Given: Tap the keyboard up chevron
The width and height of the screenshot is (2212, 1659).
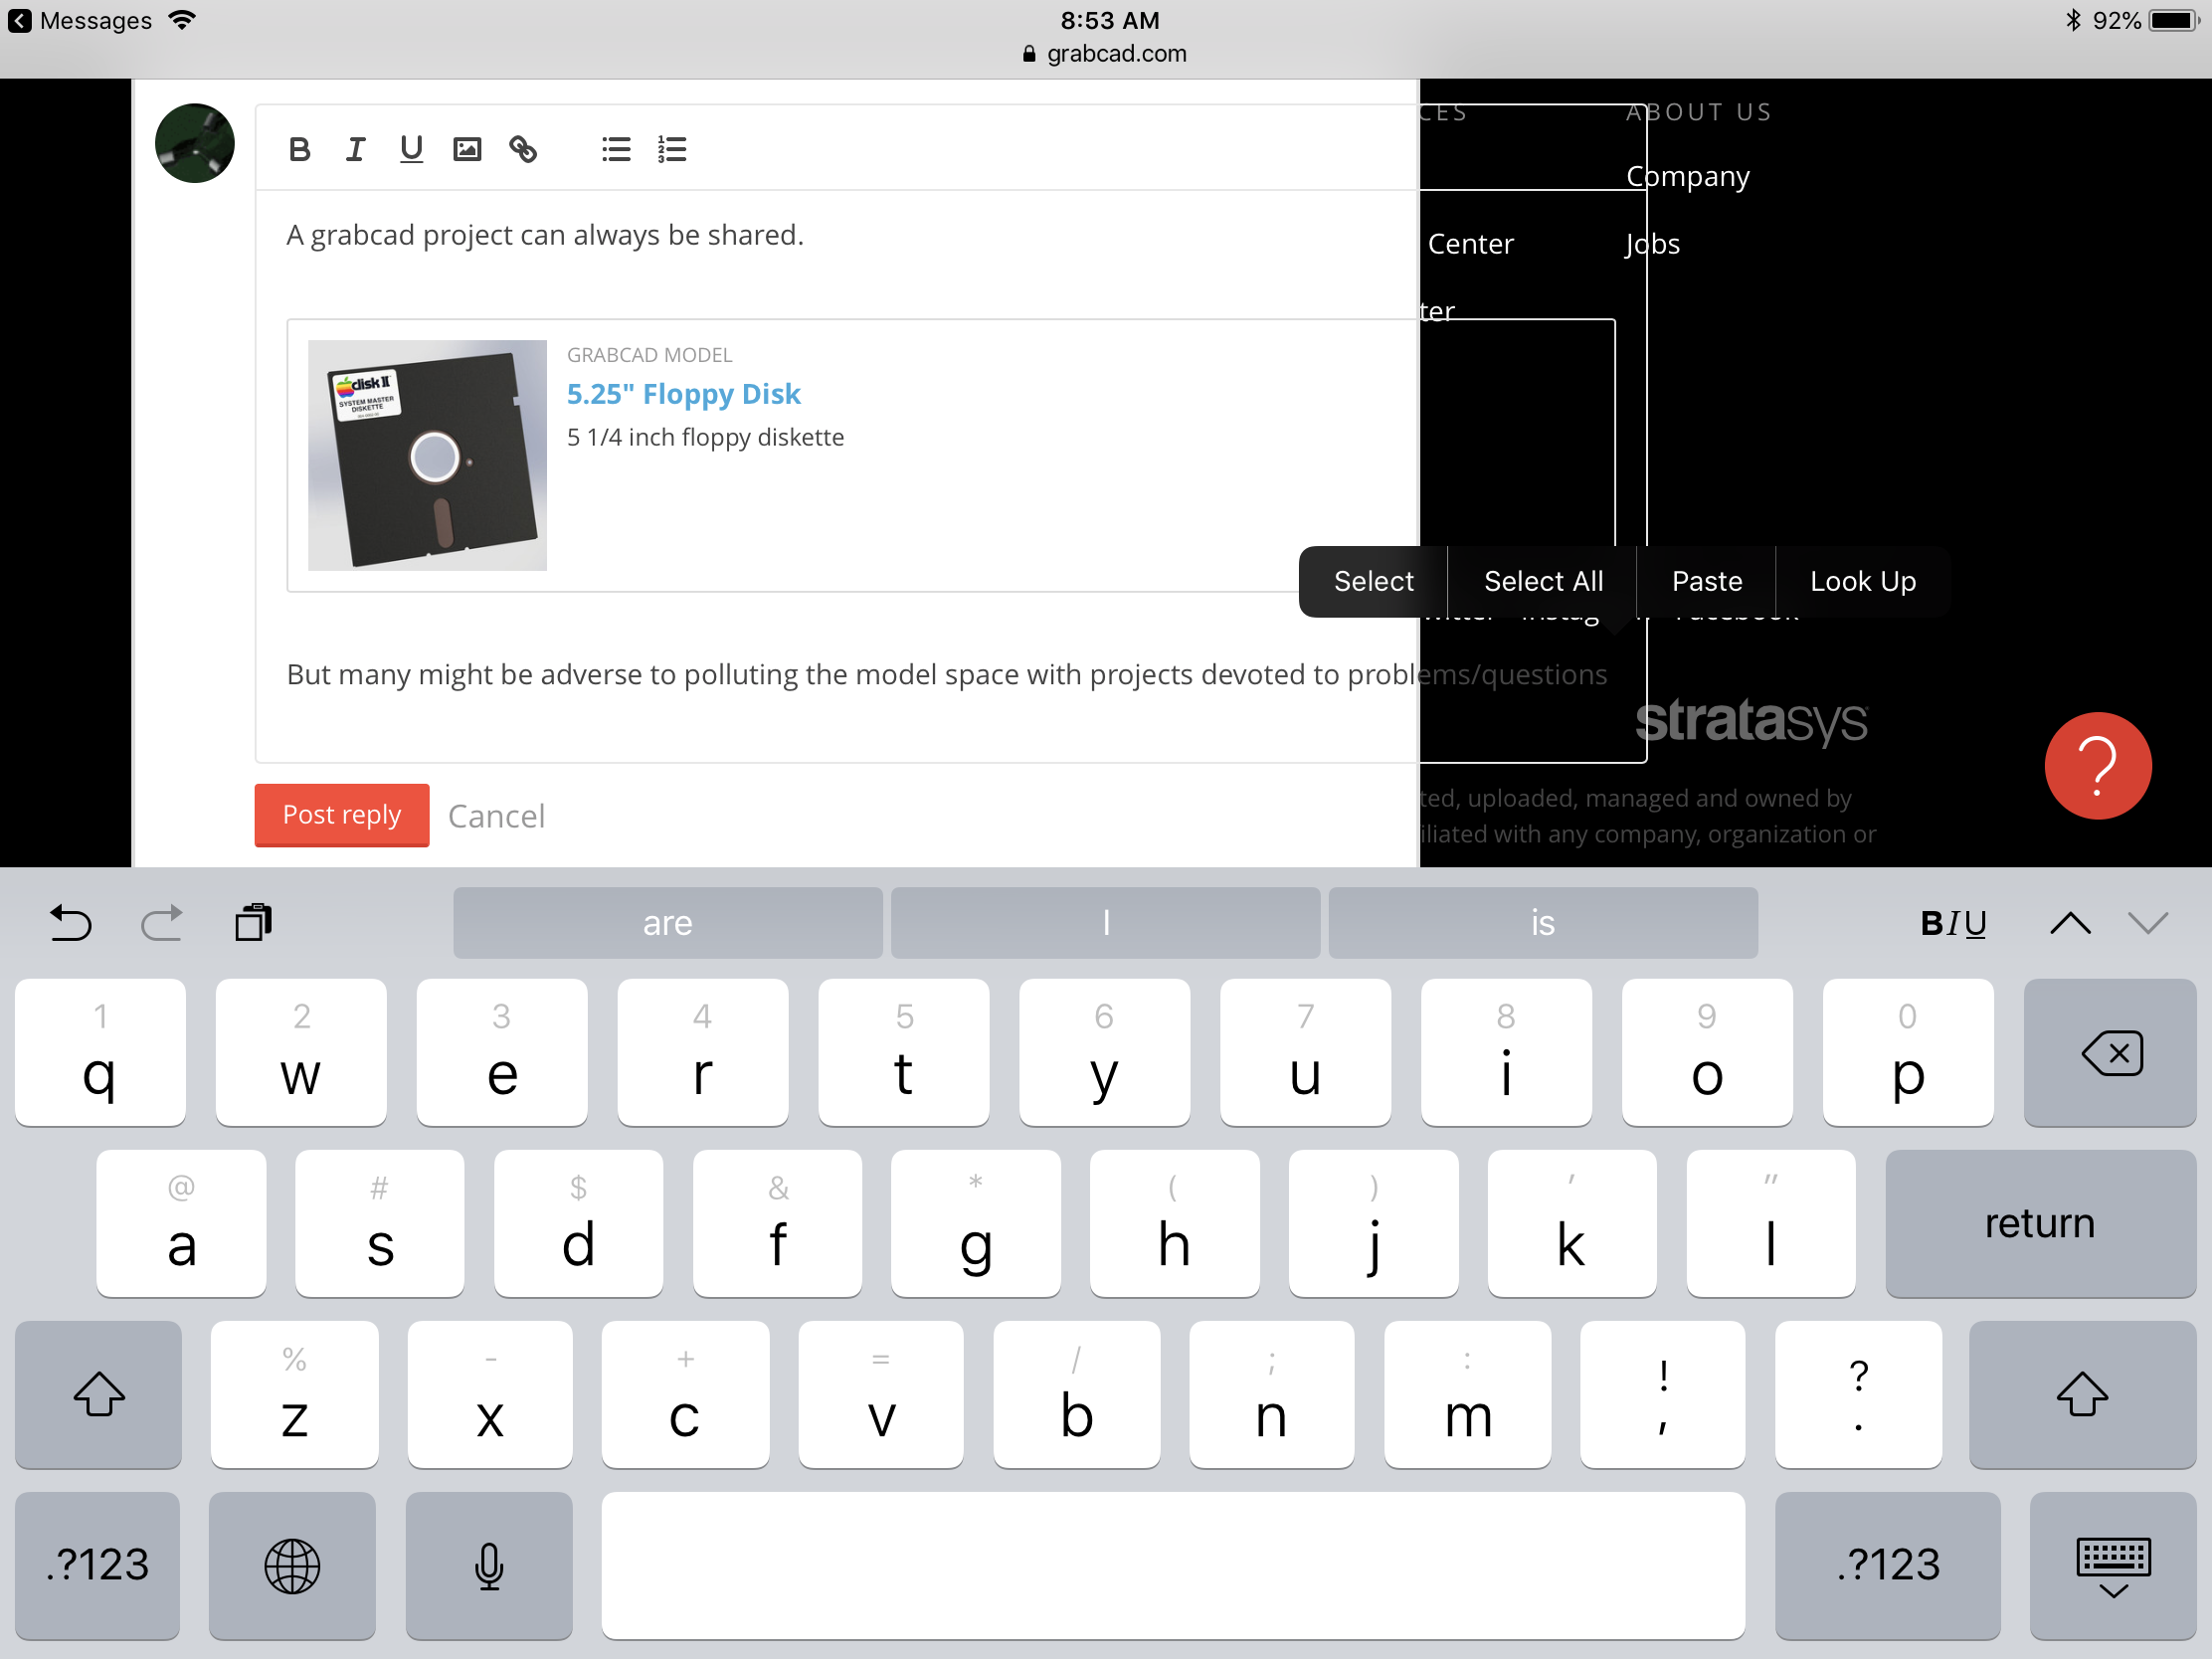Looking at the screenshot, I should click(2069, 923).
